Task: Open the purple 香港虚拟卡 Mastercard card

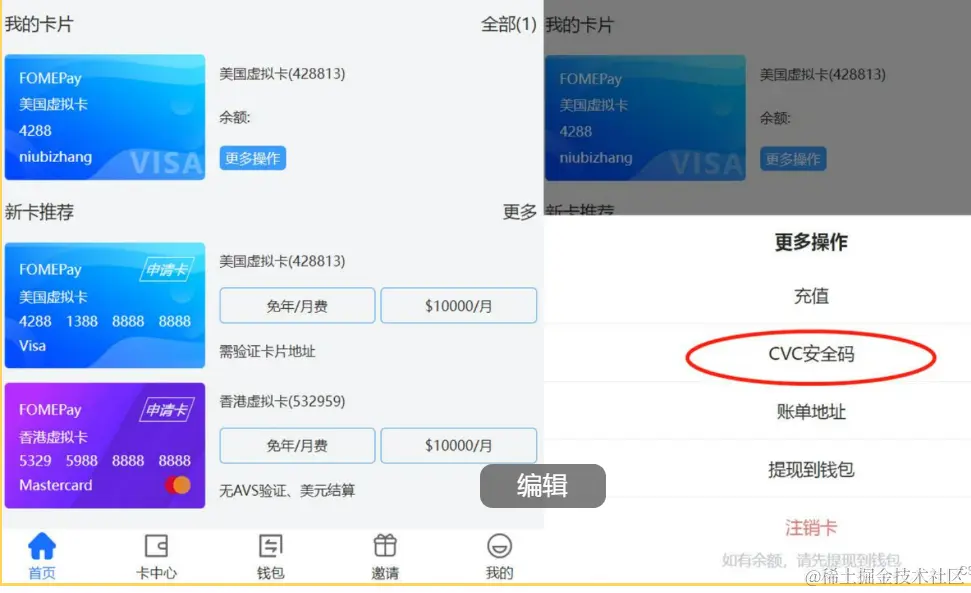Action: (x=105, y=446)
